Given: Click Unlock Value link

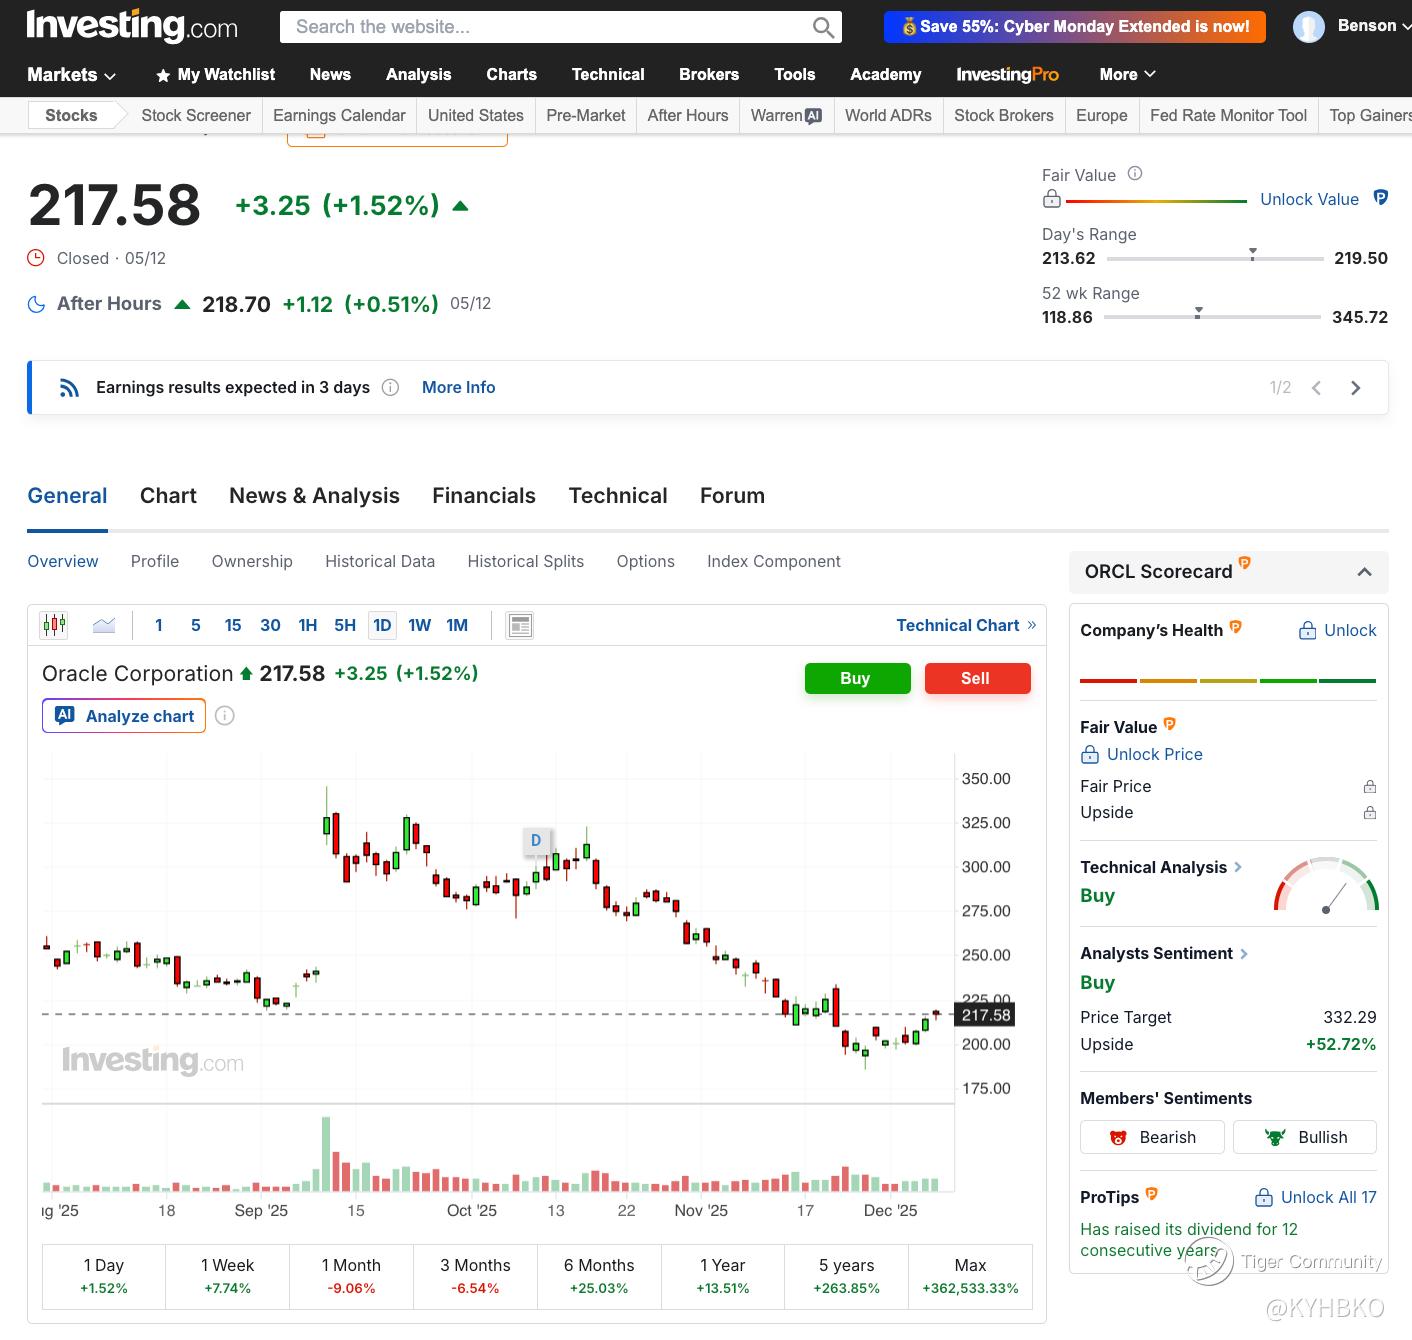Looking at the screenshot, I should [x=1309, y=199].
